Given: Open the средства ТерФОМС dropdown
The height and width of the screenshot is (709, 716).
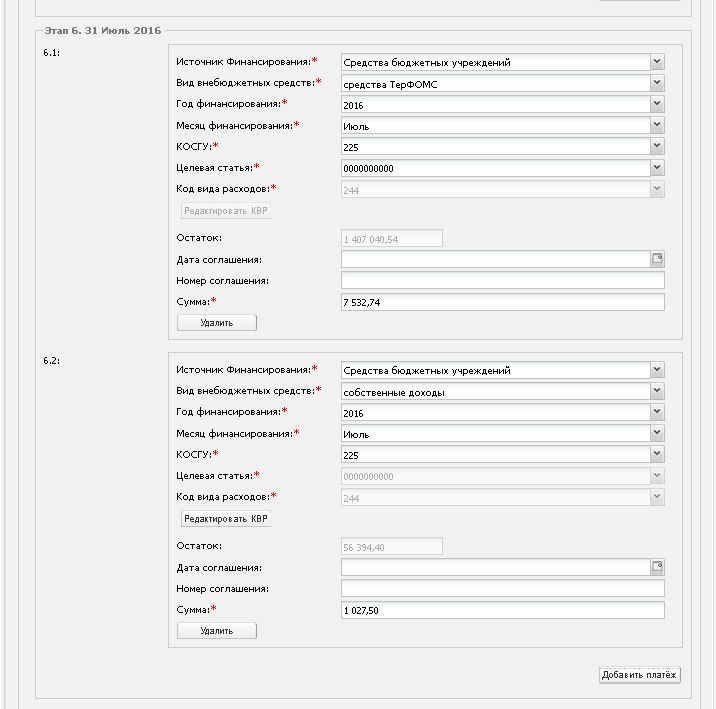Looking at the screenshot, I should (656, 84).
